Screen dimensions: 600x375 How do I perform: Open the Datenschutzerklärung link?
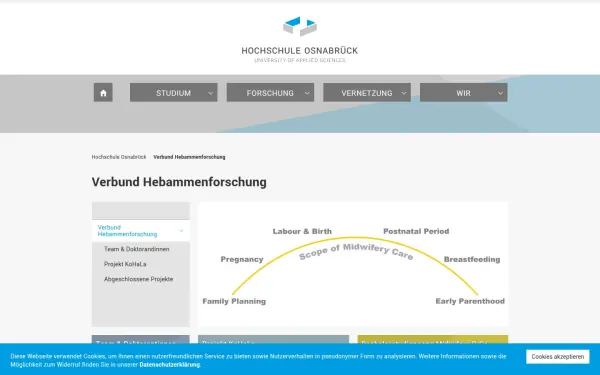(x=170, y=365)
